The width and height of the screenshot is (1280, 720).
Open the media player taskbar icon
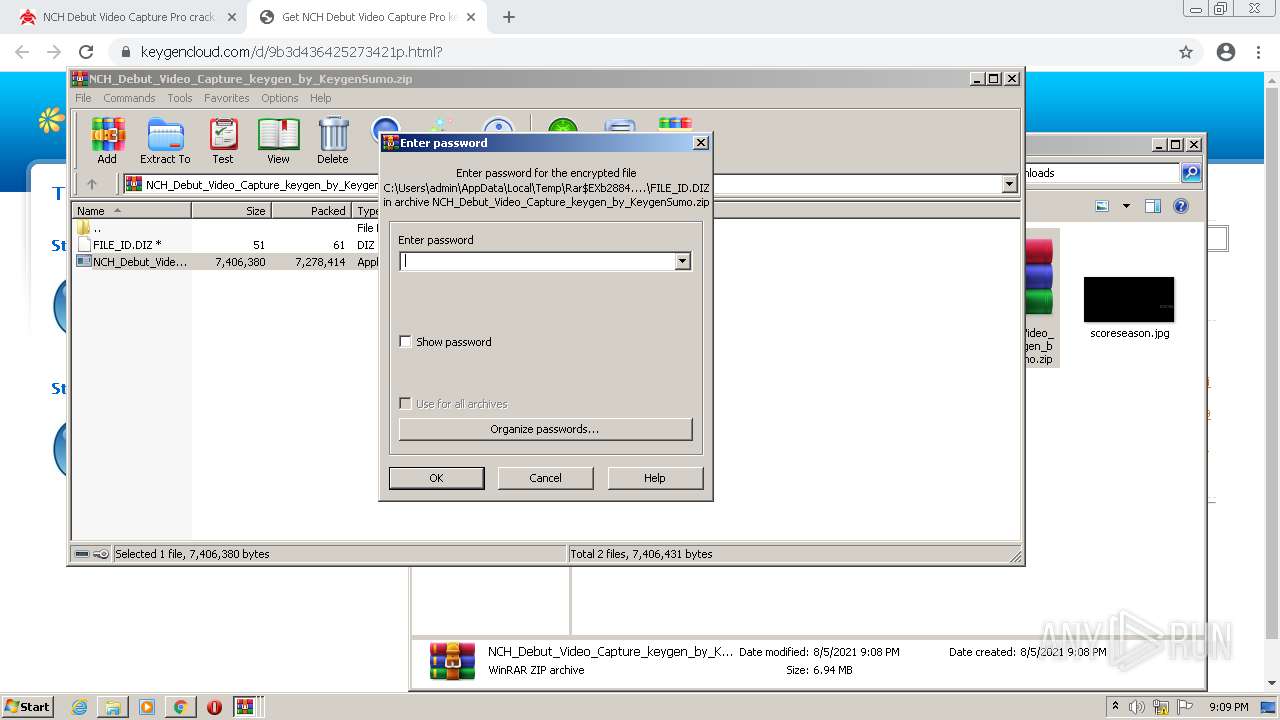tap(147, 707)
